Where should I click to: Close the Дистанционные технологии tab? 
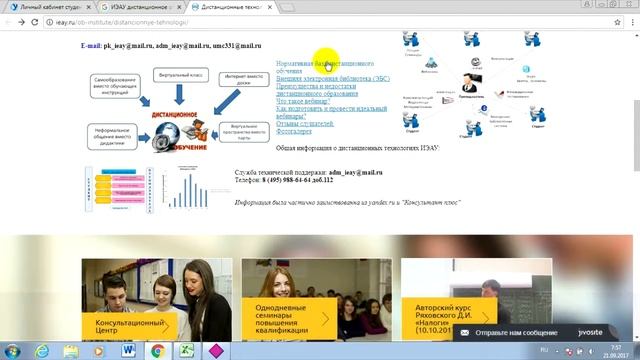270,7
